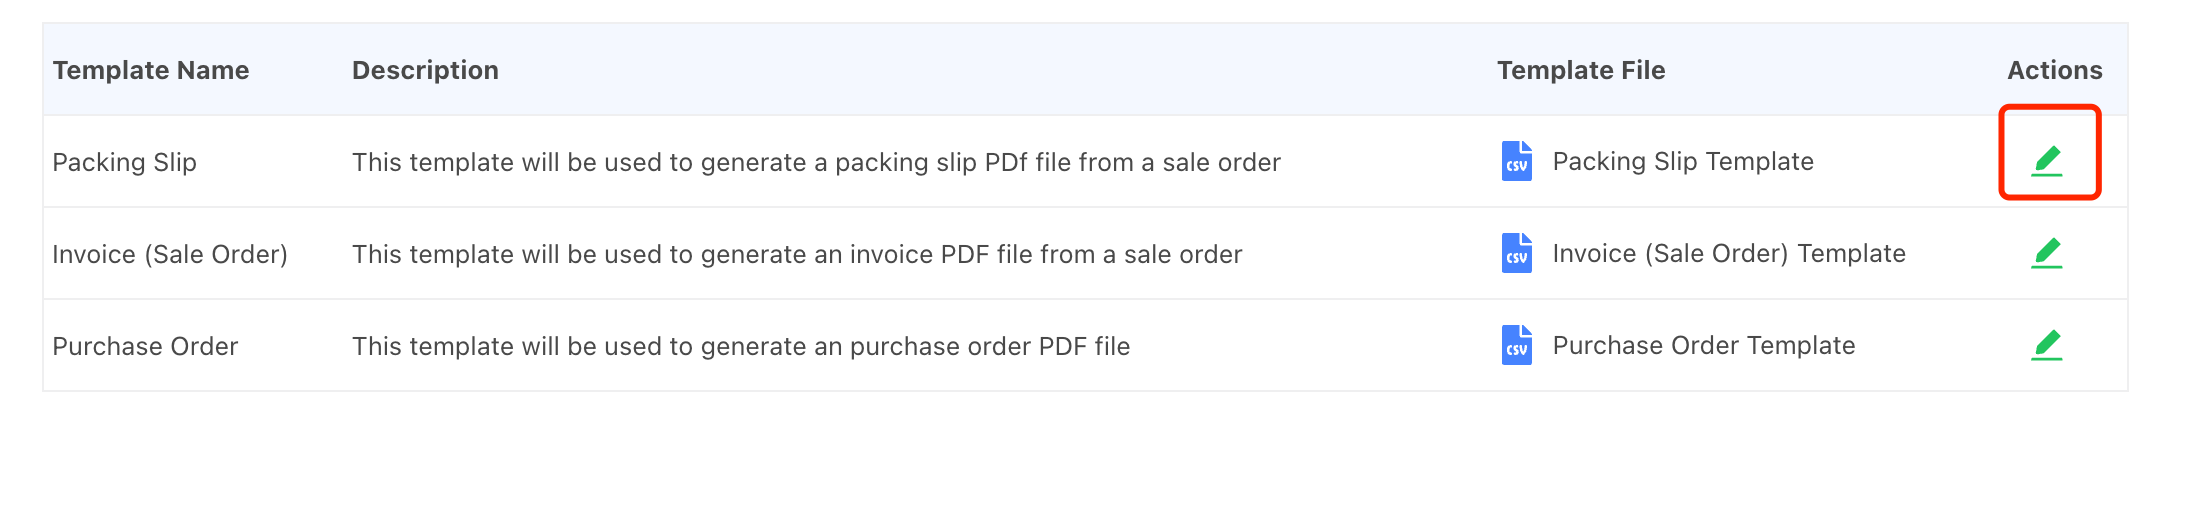Viewport: 2186px width, 516px height.
Task: Edit the Invoice (Sale Order) template
Action: [x=2047, y=253]
